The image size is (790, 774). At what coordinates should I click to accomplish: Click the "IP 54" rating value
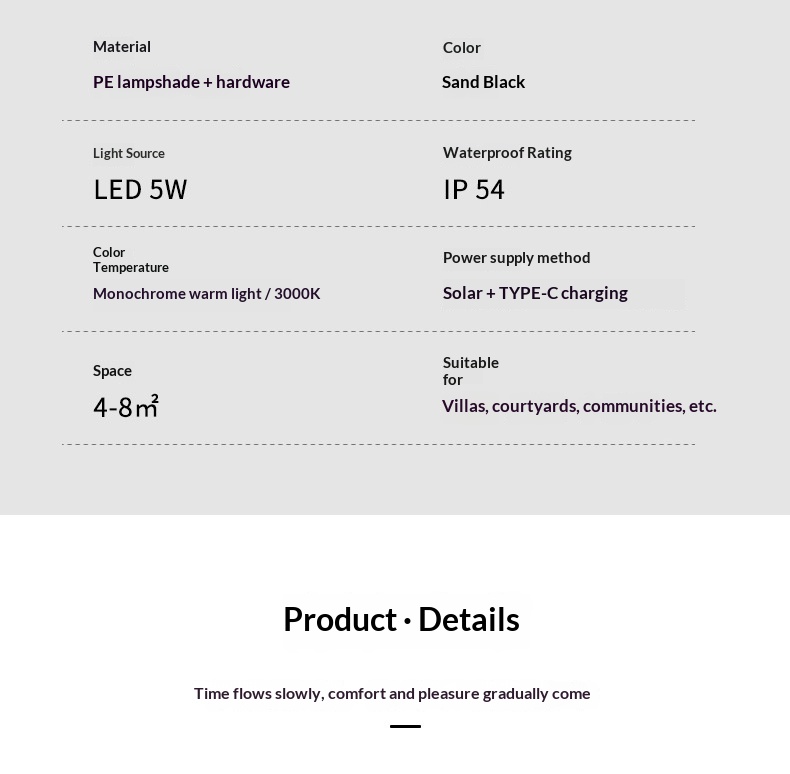tap(474, 189)
